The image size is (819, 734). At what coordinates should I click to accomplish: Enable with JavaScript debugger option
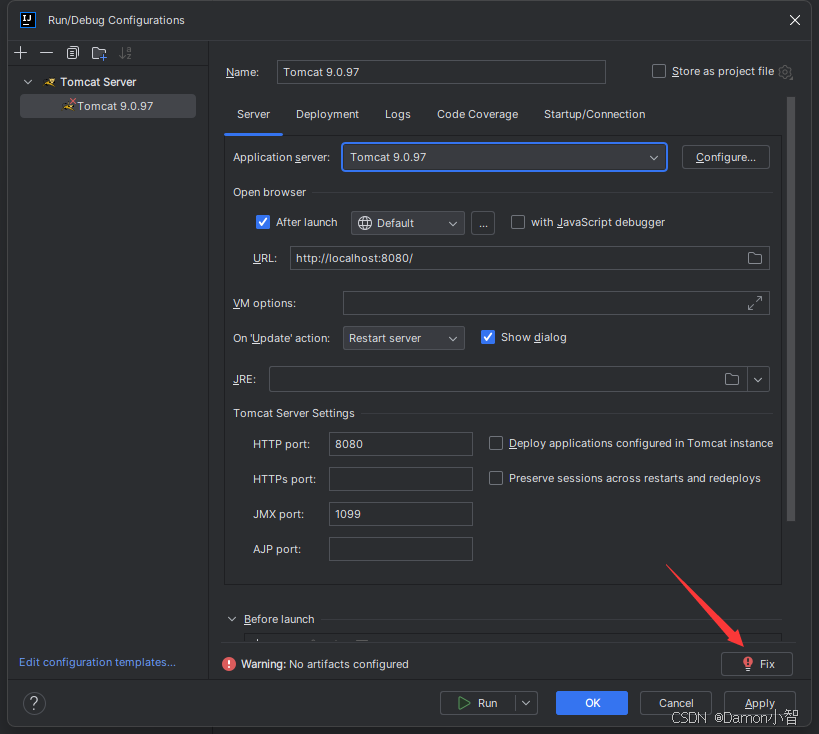[x=518, y=222]
